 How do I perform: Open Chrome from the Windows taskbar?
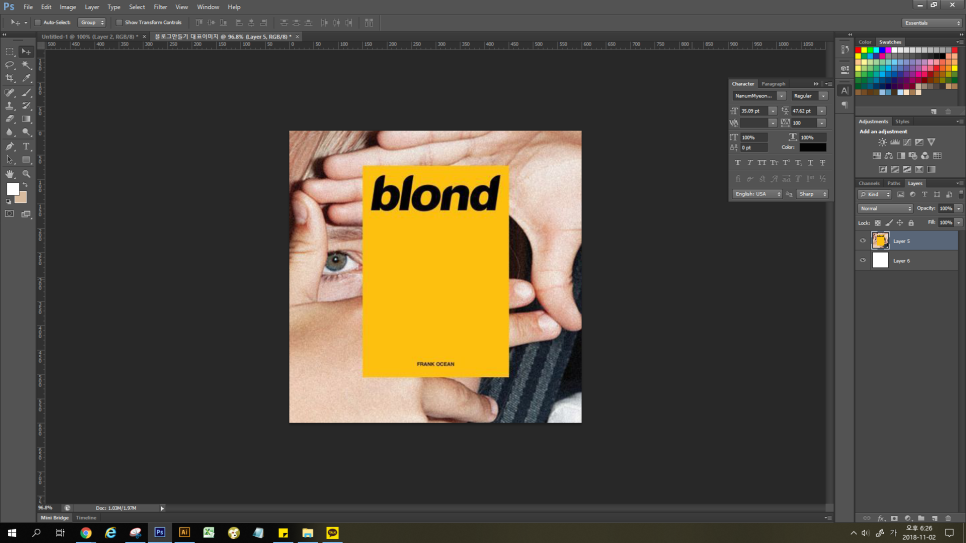click(86, 533)
